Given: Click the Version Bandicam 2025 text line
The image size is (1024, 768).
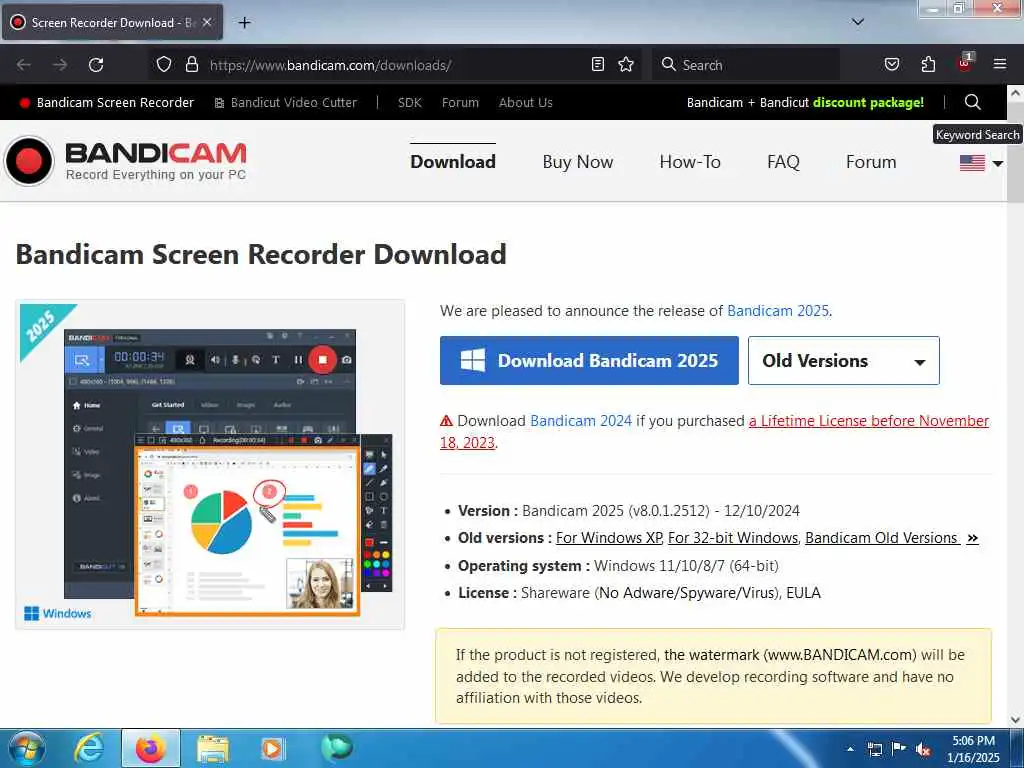Looking at the screenshot, I should pos(628,511).
